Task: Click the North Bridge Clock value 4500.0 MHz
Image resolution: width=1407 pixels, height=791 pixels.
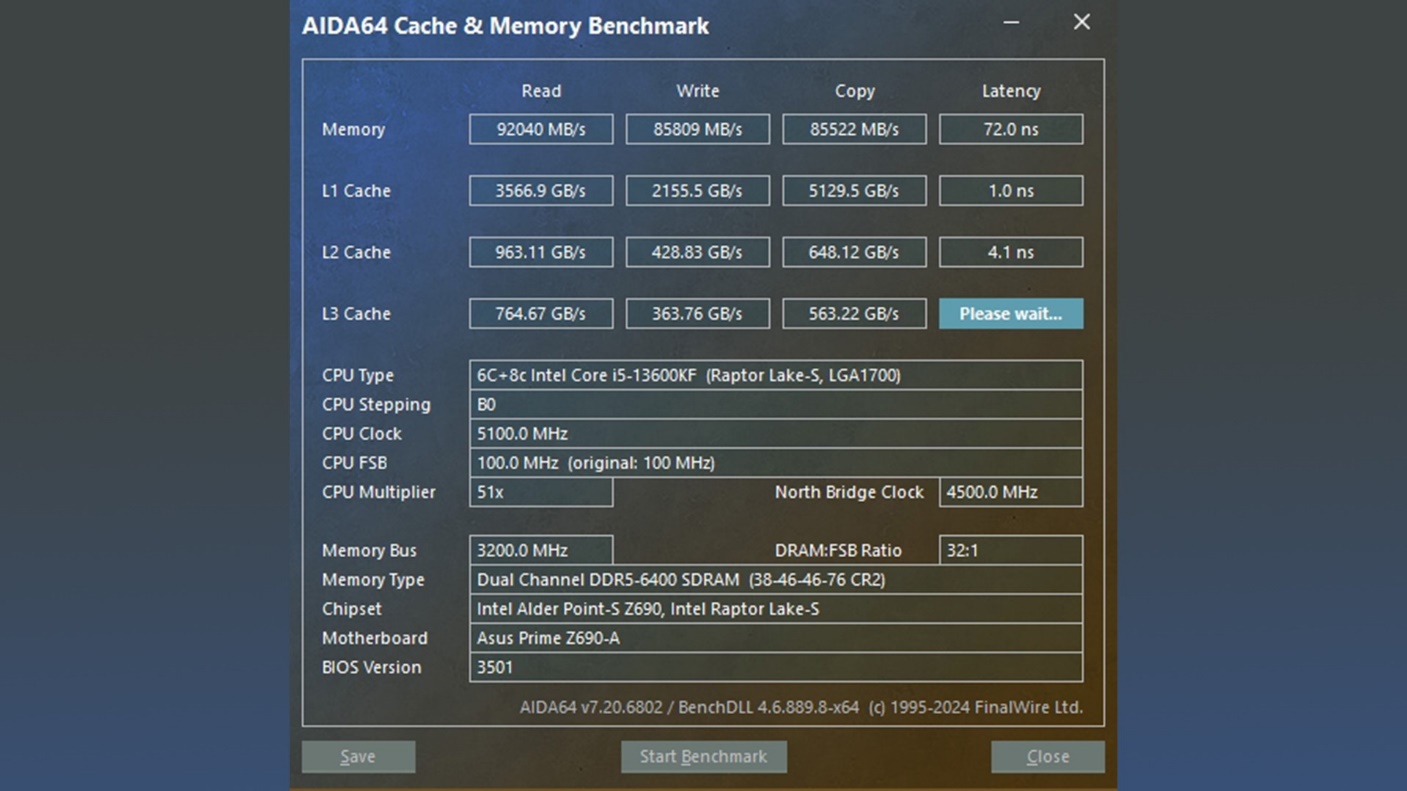Action: 1011,492
